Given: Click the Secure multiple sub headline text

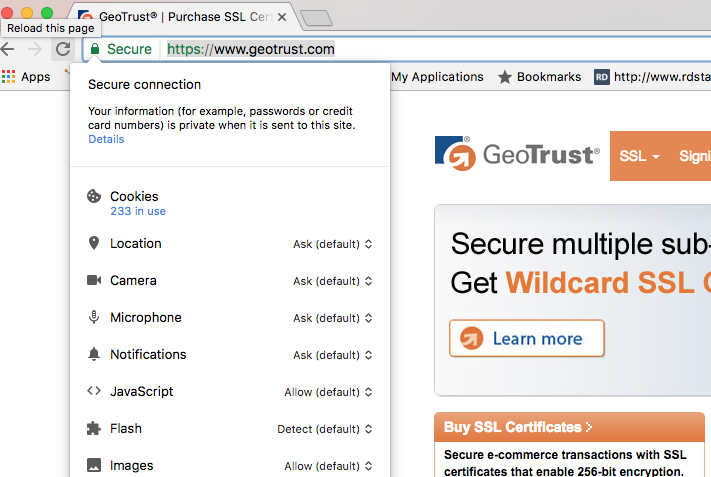Looking at the screenshot, I should tap(581, 244).
